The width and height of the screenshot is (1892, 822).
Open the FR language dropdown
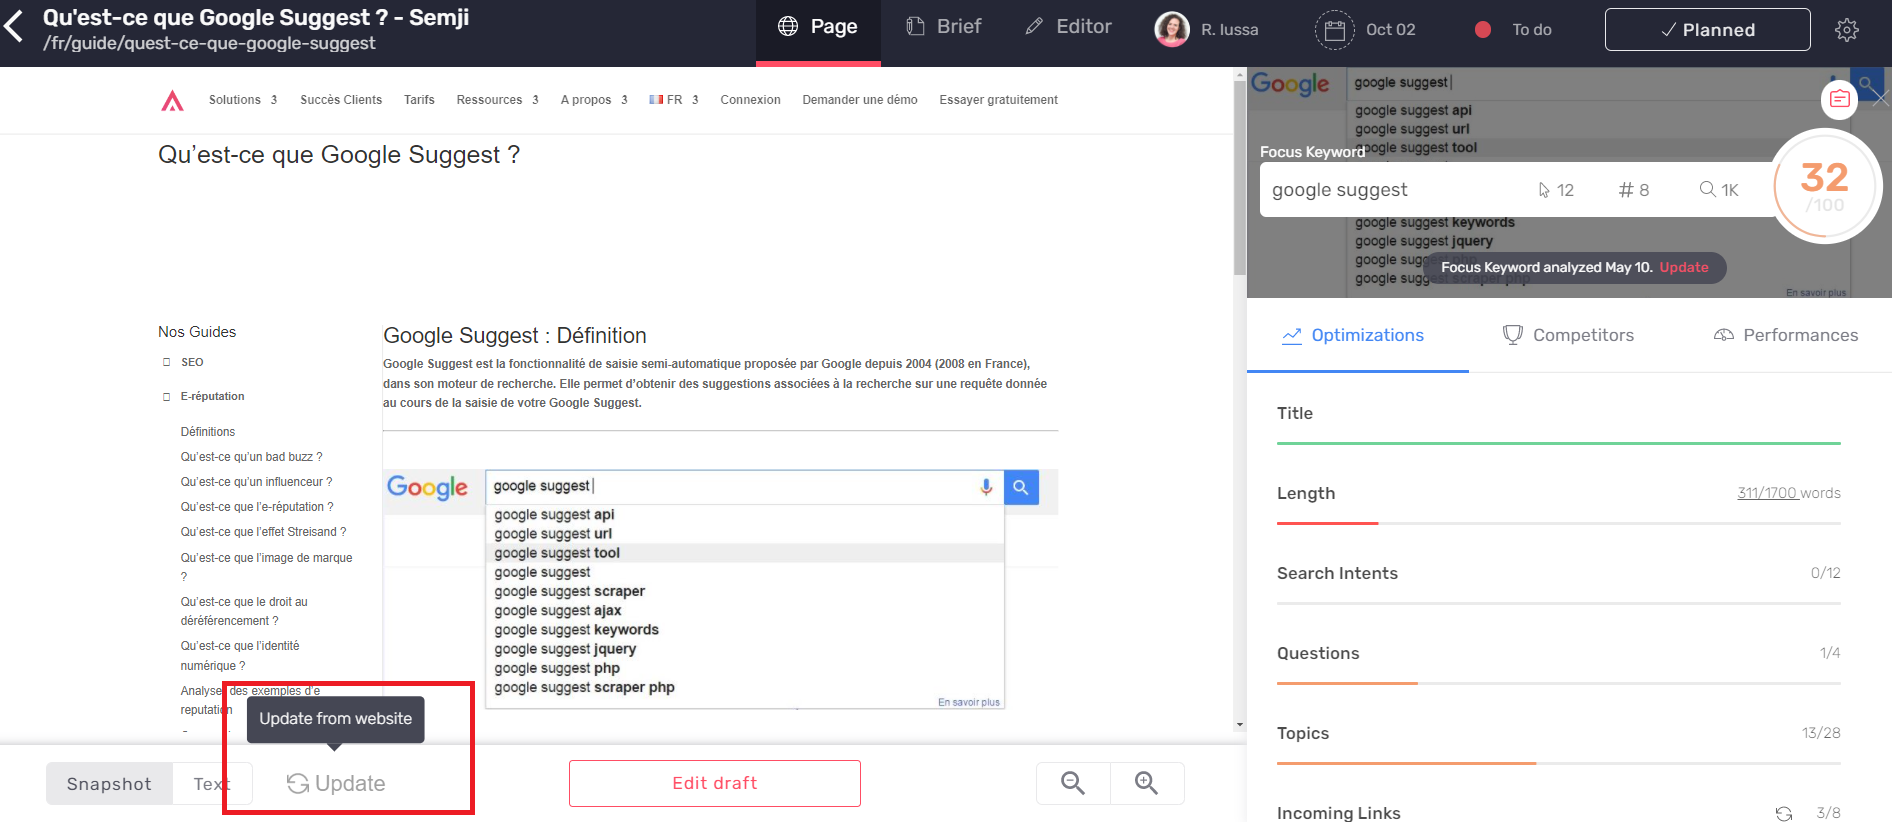point(674,100)
